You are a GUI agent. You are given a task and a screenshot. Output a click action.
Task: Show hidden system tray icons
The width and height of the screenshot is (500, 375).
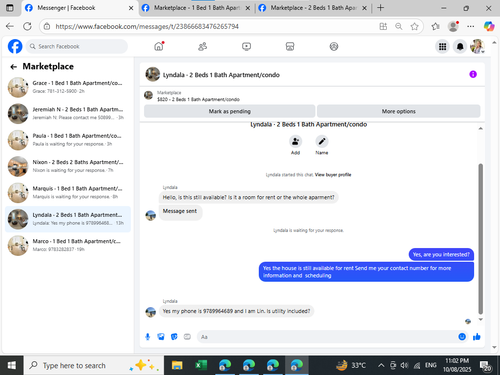tap(381, 366)
